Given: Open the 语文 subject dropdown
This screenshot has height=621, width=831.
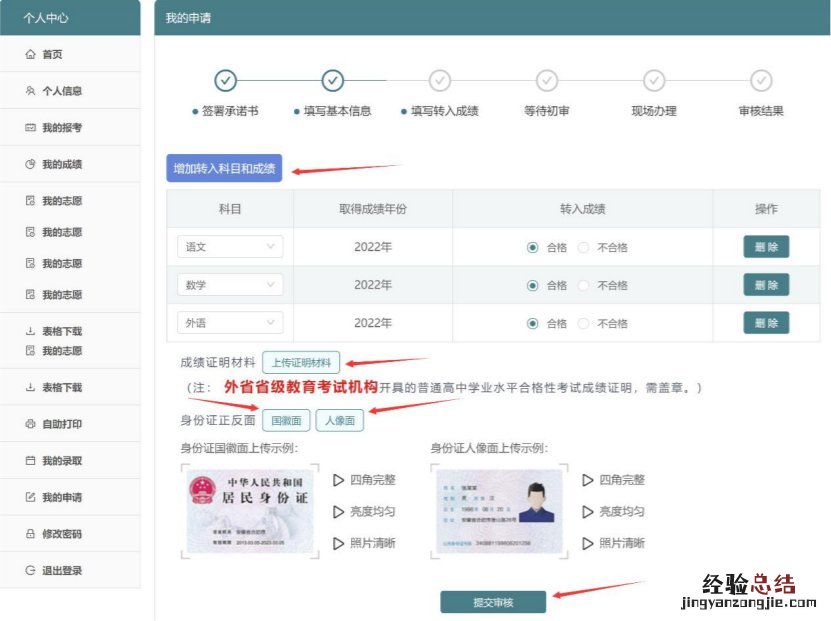Looking at the screenshot, I should [x=230, y=247].
